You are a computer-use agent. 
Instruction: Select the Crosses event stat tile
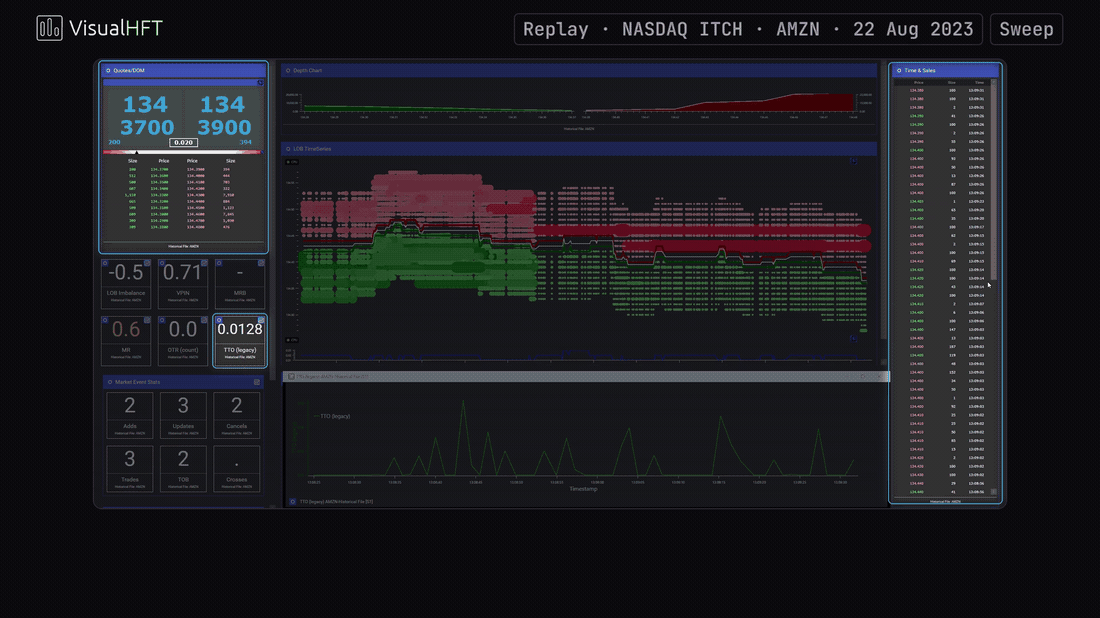(236, 469)
